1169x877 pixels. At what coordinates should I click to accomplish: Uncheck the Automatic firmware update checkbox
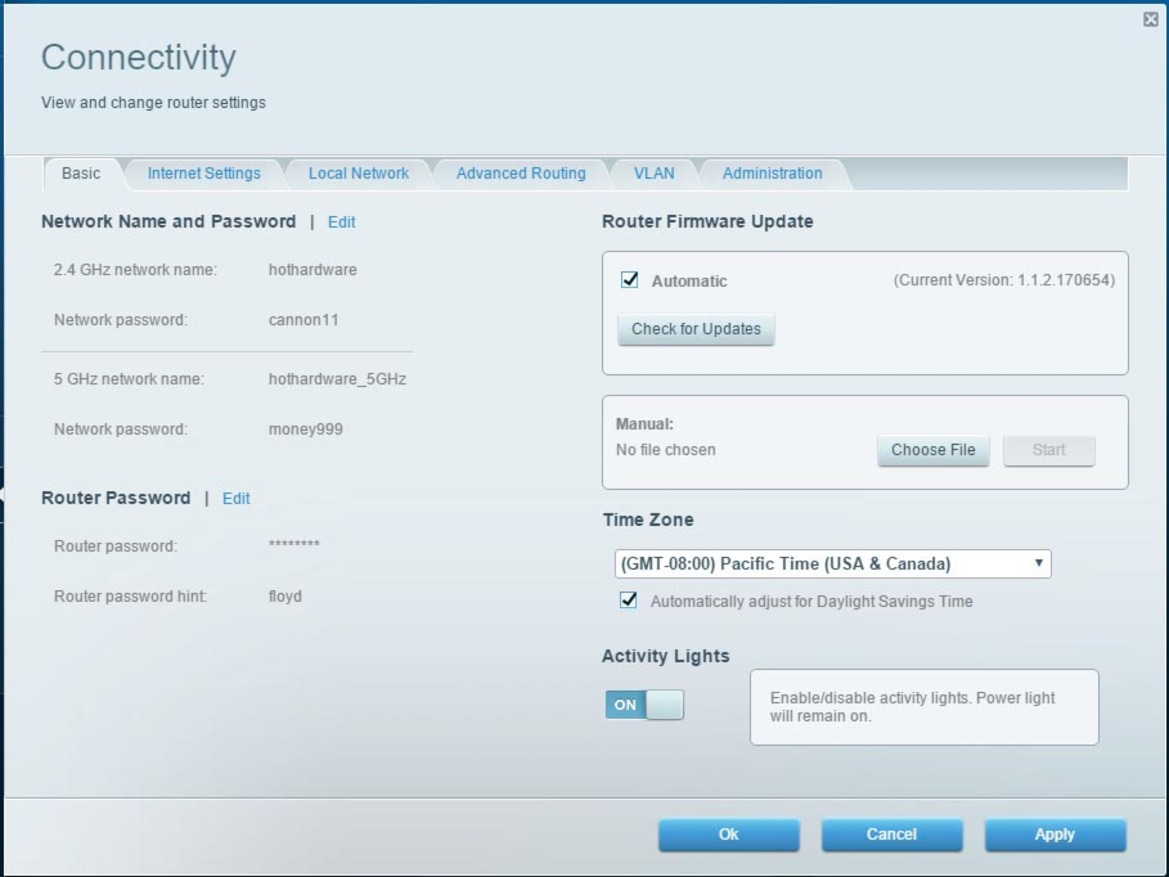coord(629,280)
